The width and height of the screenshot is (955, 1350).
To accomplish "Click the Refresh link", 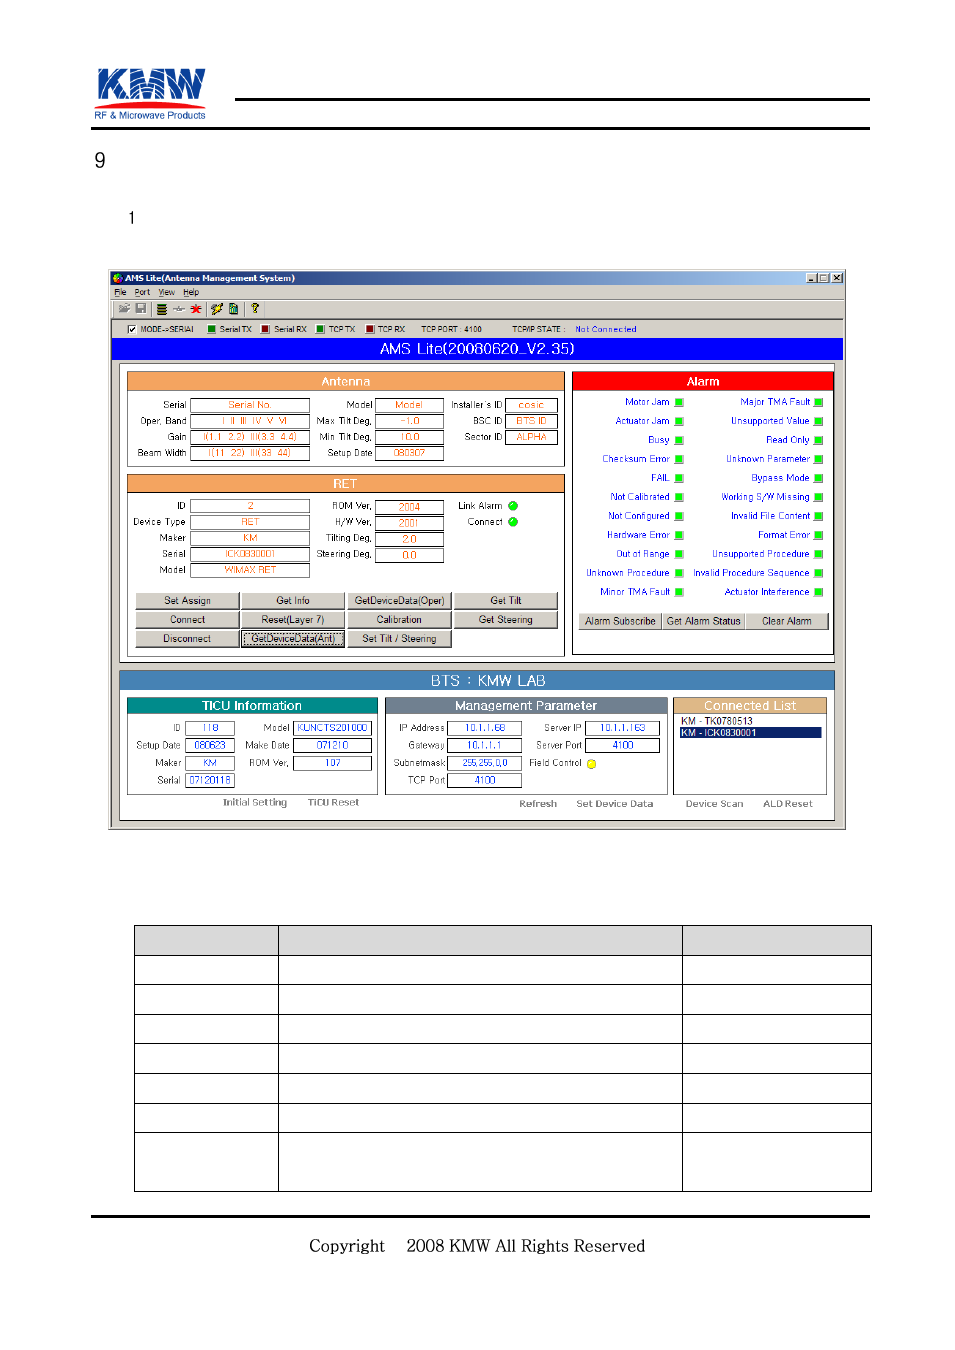I will (538, 804).
